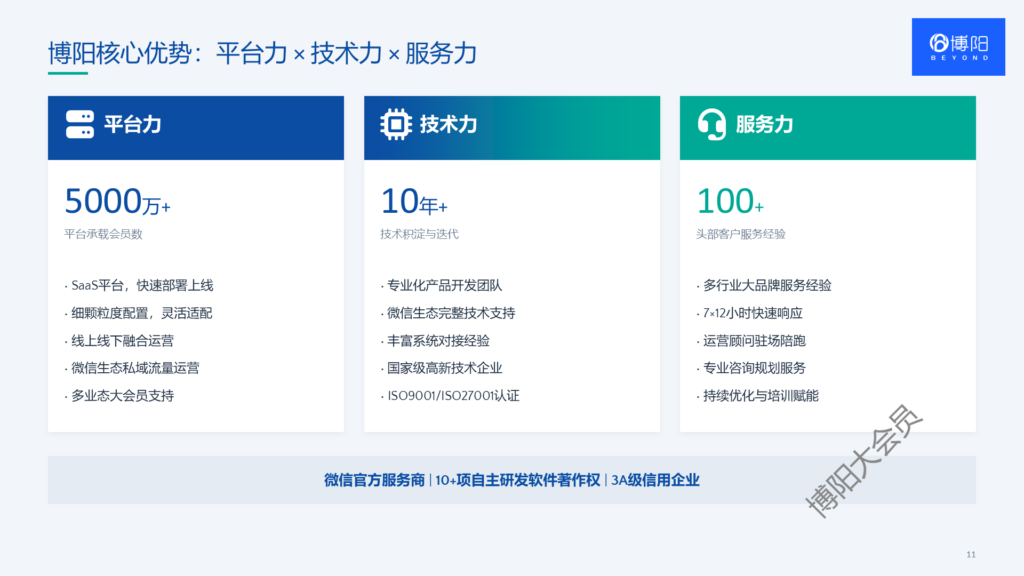Click the 10年+ figure

point(414,201)
